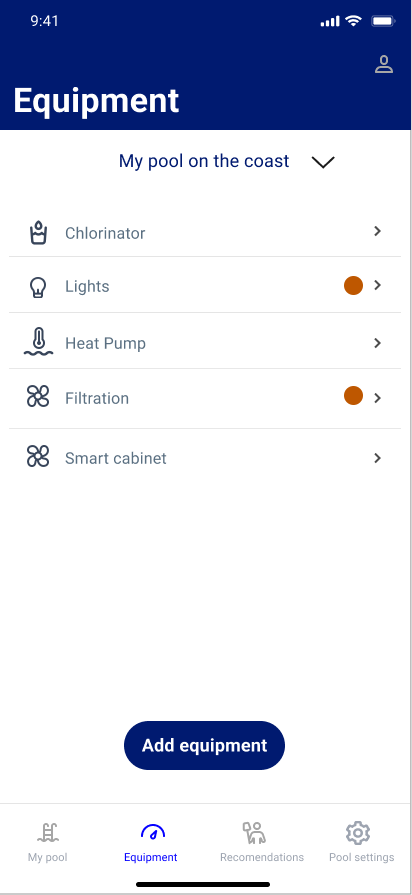The image size is (412, 895).
Task: Tap the Filtration fan icon
Action: point(38,397)
